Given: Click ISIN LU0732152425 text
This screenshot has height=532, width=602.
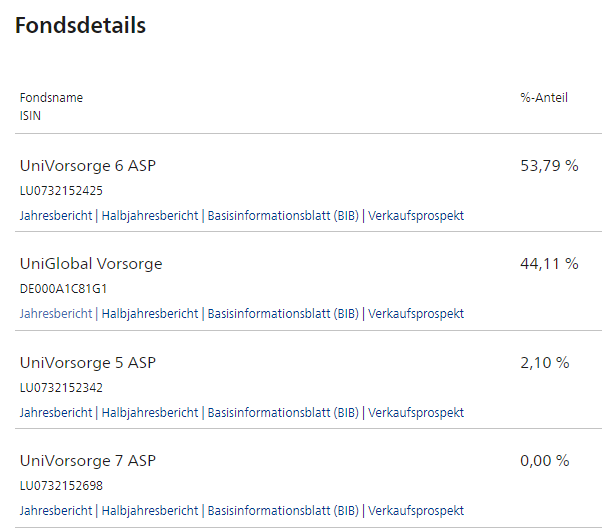Looking at the screenshot, I should [61, 191].
